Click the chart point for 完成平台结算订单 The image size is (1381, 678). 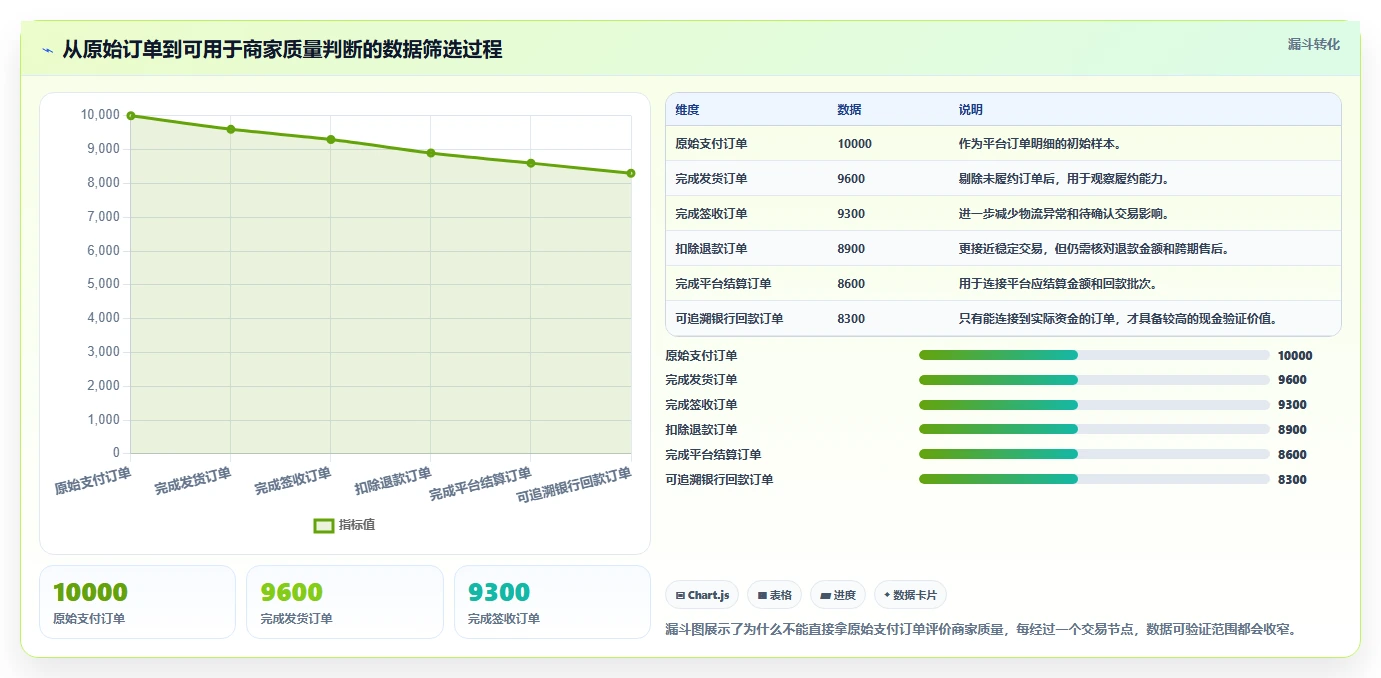[531, 163]
